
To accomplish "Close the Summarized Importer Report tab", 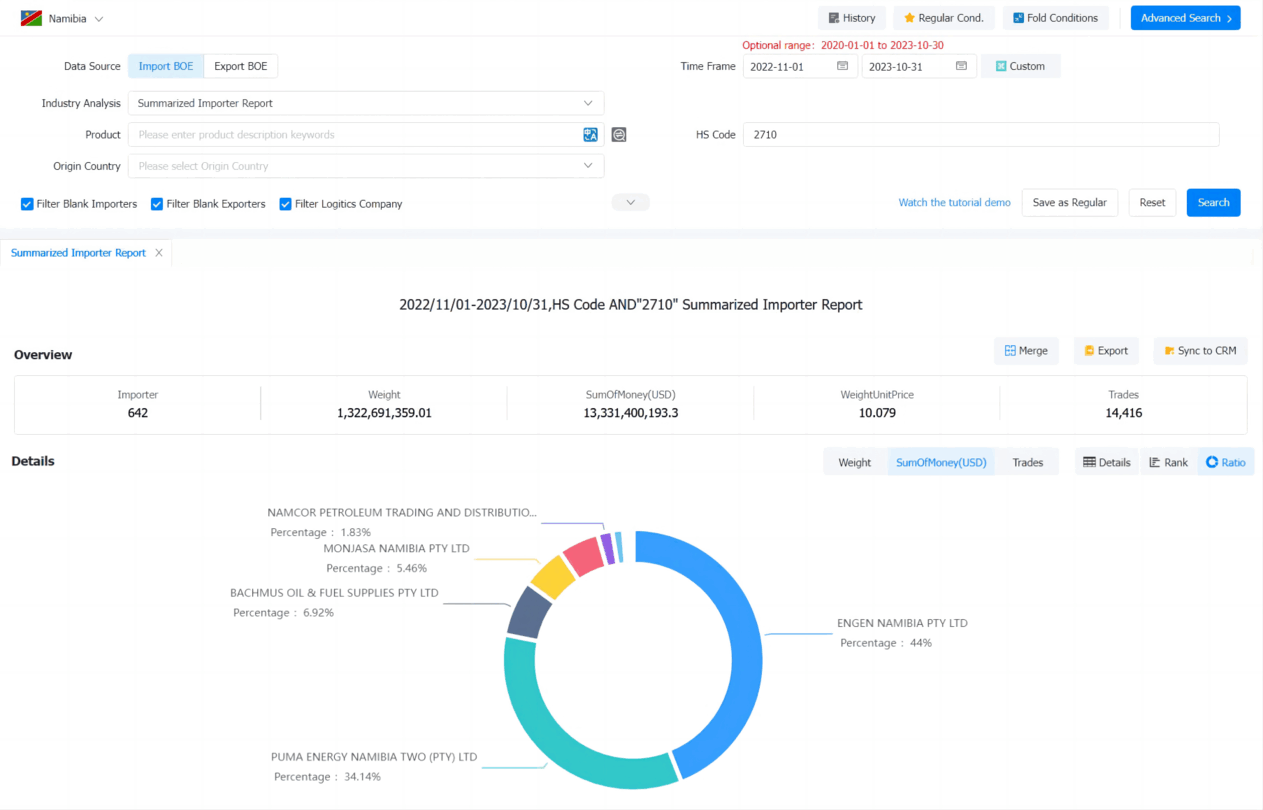I will 158,253.
